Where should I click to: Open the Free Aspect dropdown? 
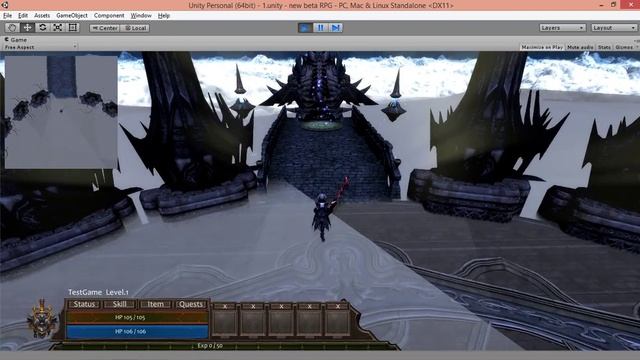[40, 47]
